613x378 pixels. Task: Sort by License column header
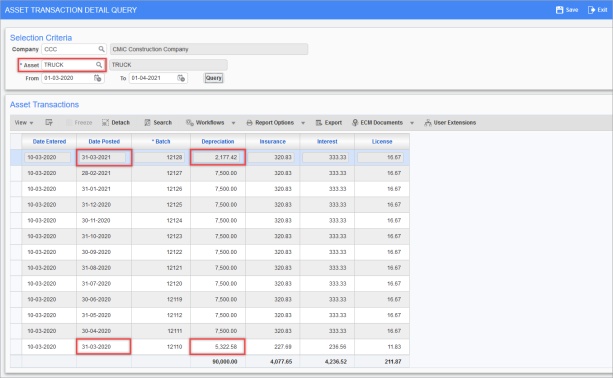pyautogui.click(x=382, y=142)
